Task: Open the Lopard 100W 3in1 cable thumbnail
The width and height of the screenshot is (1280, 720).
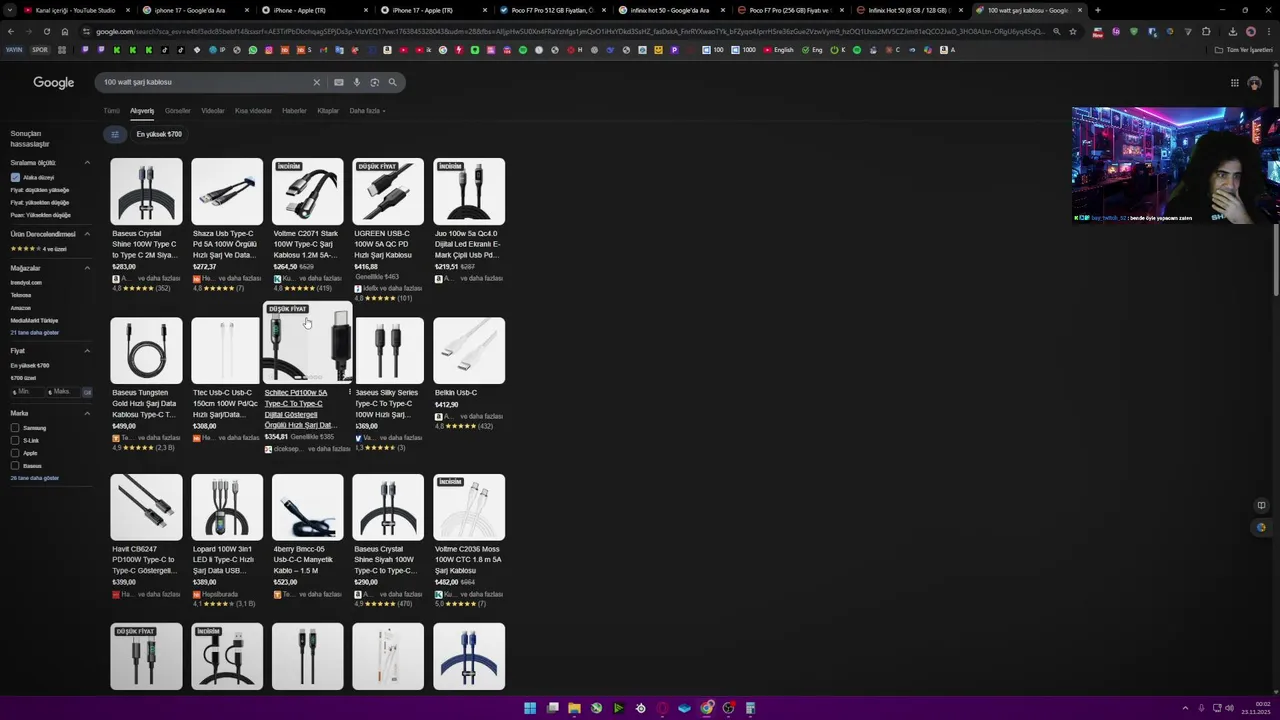Action: coord(227,507)
